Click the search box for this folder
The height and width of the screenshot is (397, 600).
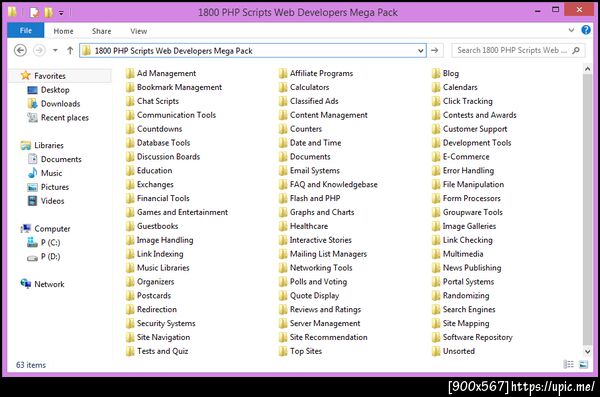(x=518, y=50)
